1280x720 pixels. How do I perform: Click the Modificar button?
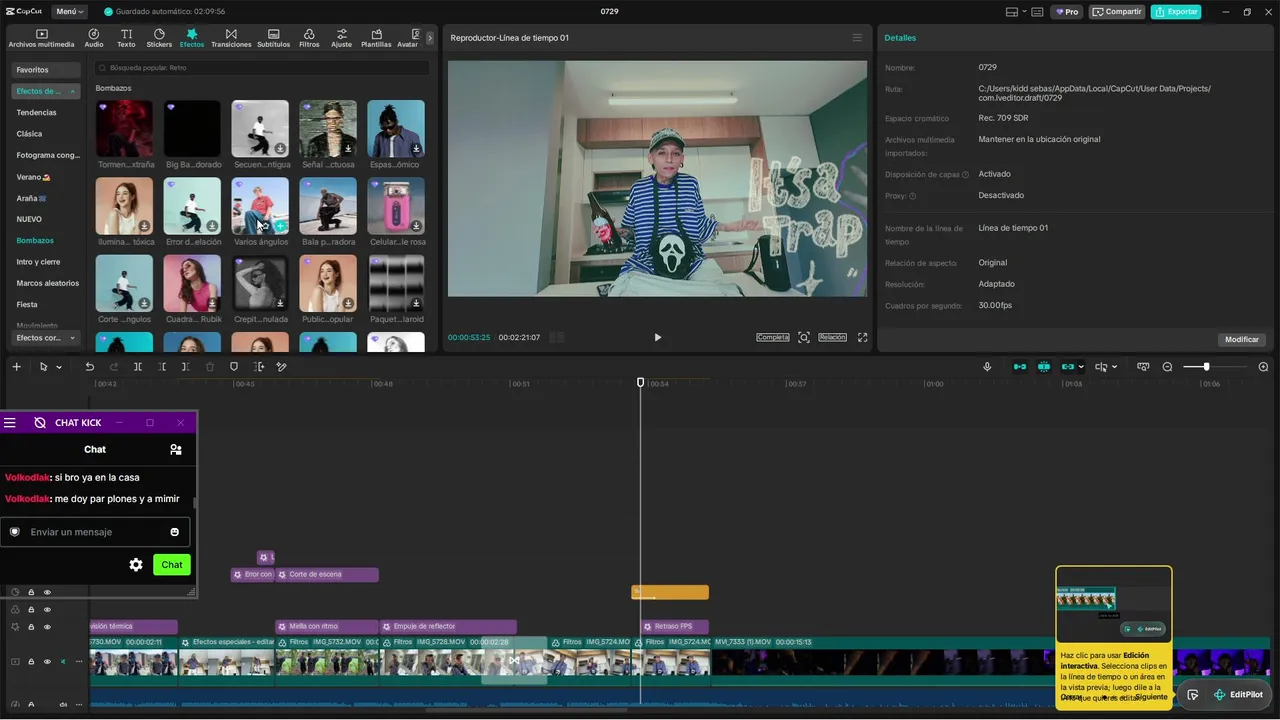point(1241,339)
